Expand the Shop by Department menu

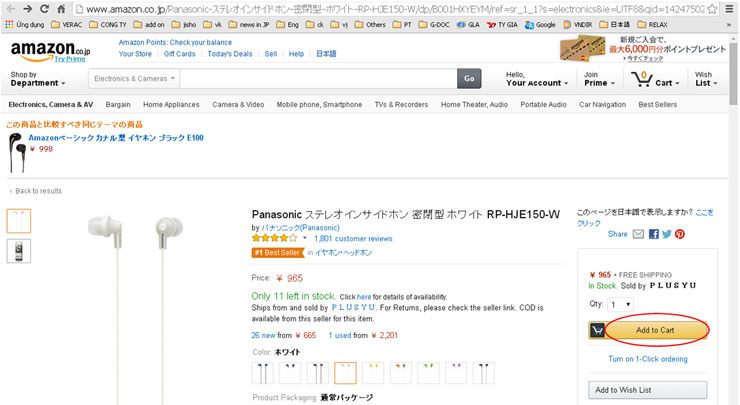(x=36, y=79)
